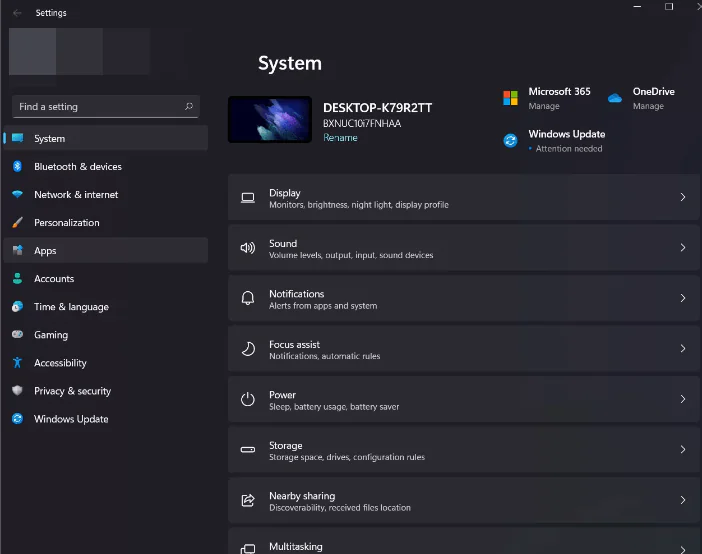Go to Accounts in the sidebar
The height and width of the screenshot is (554, 702).
(54, 279)
